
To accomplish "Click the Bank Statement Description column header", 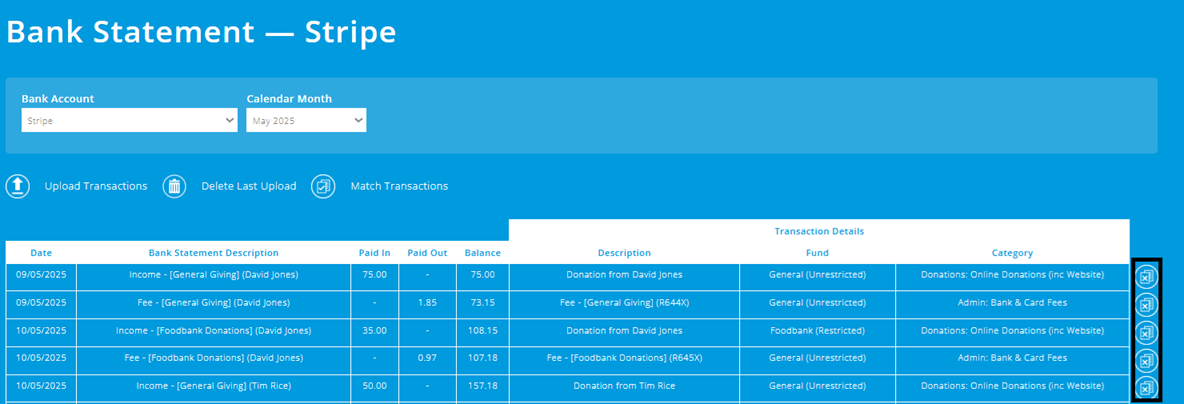I will click(x=214, y=253).
